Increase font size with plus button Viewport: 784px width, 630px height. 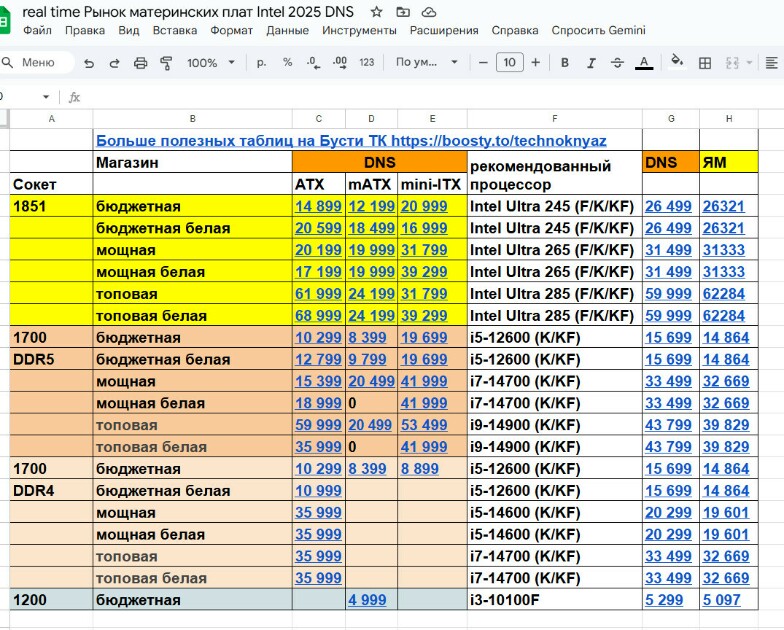click(x=536, y=62)
